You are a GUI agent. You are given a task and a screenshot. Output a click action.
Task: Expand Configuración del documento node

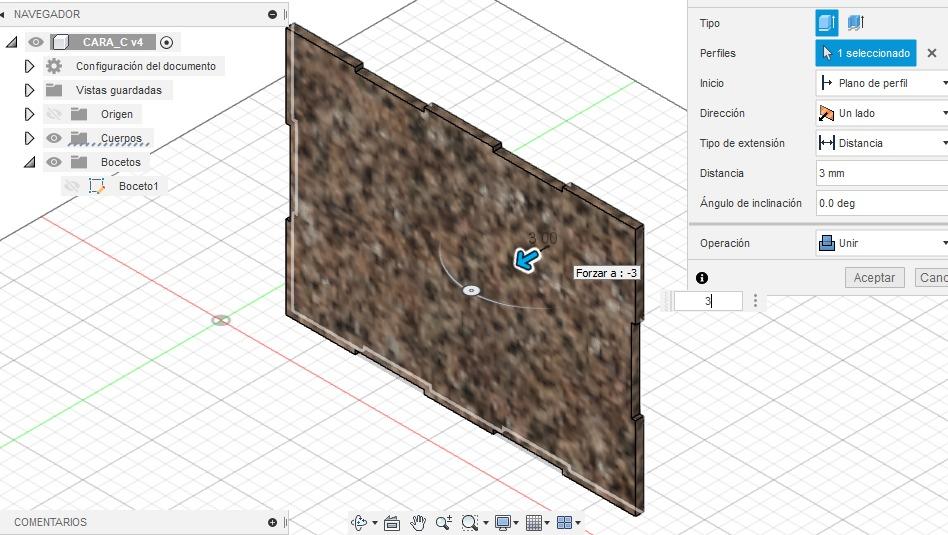coord(29,66)
